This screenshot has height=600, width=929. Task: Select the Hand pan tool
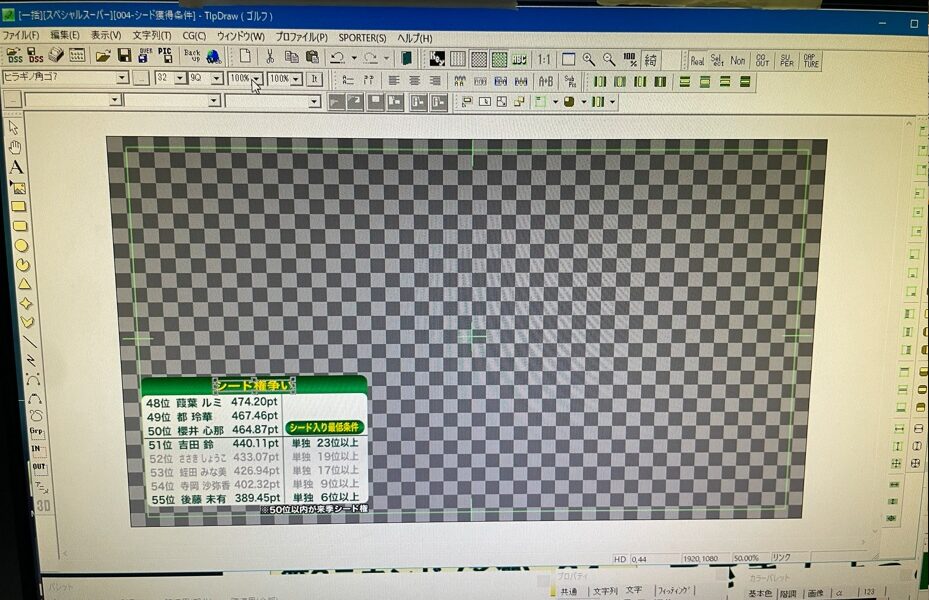coord(16,148)
